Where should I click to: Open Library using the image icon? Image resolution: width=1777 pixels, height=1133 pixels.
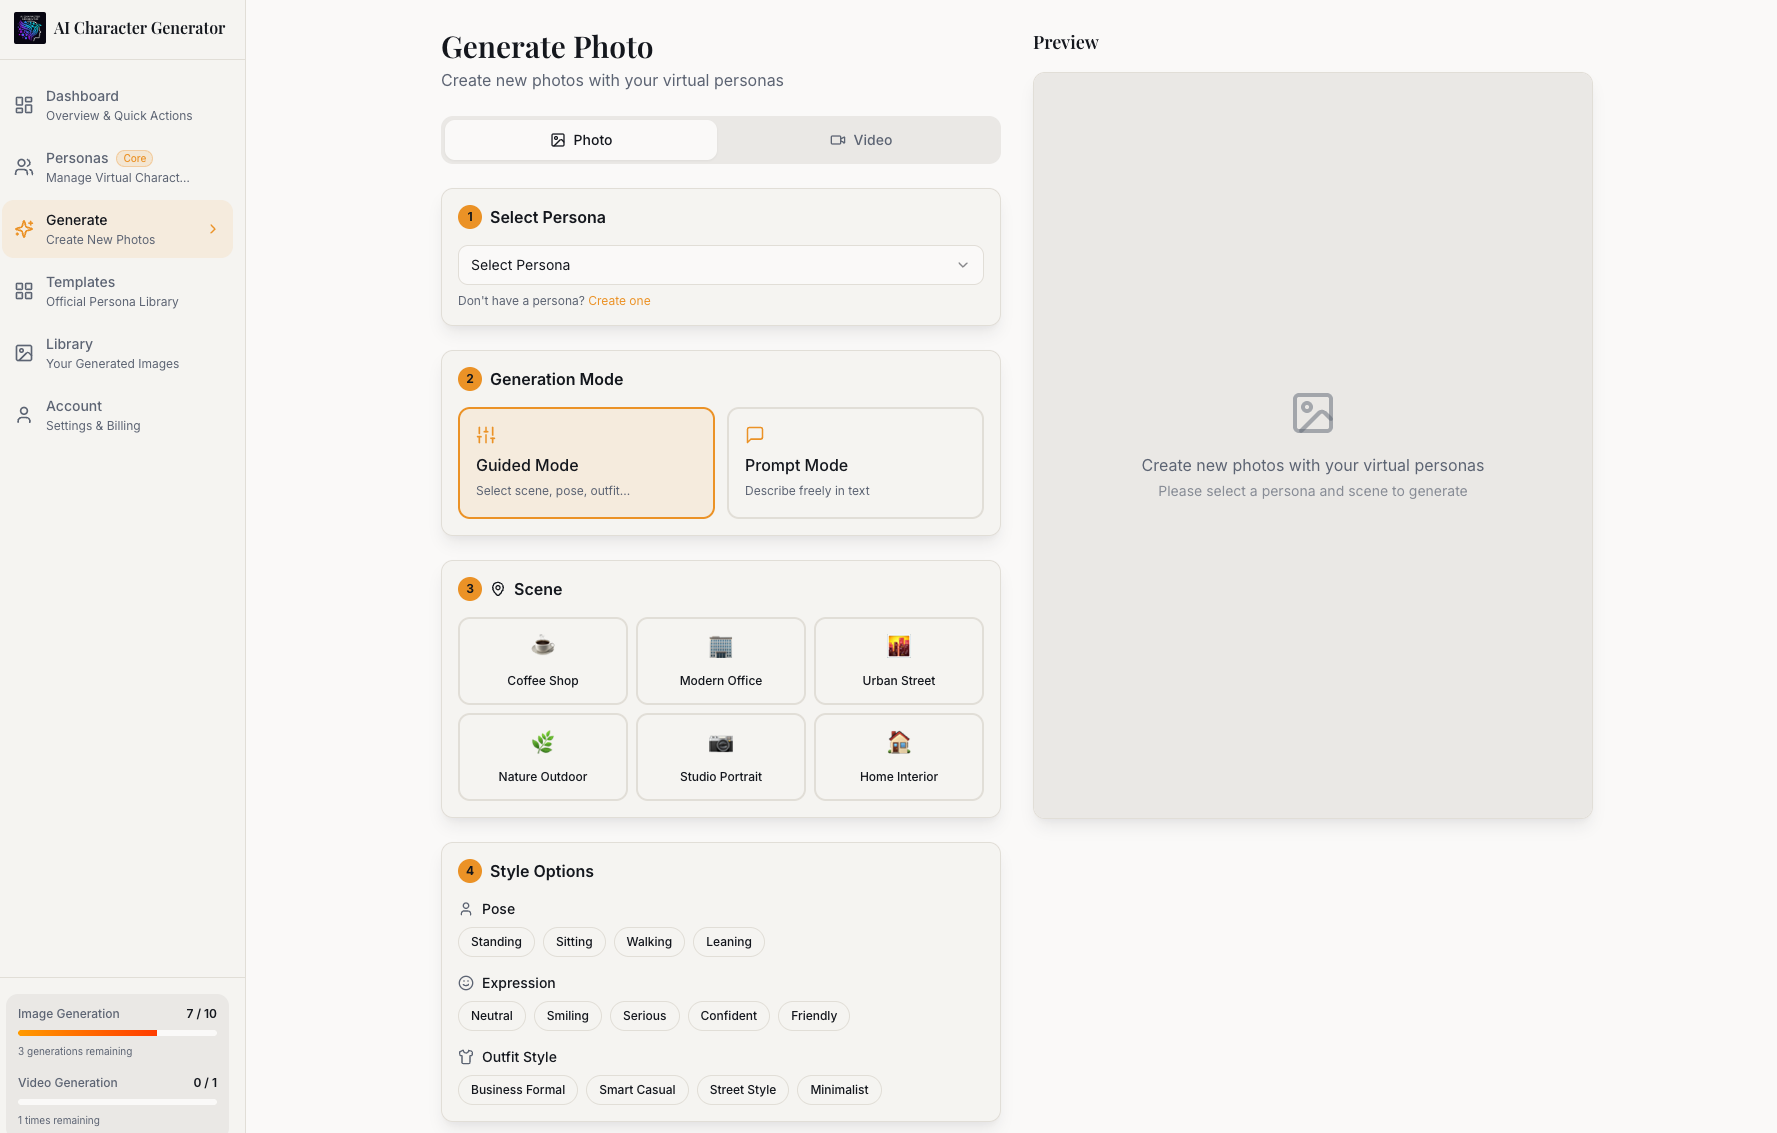pyautogui.click(x=24, y=353)
